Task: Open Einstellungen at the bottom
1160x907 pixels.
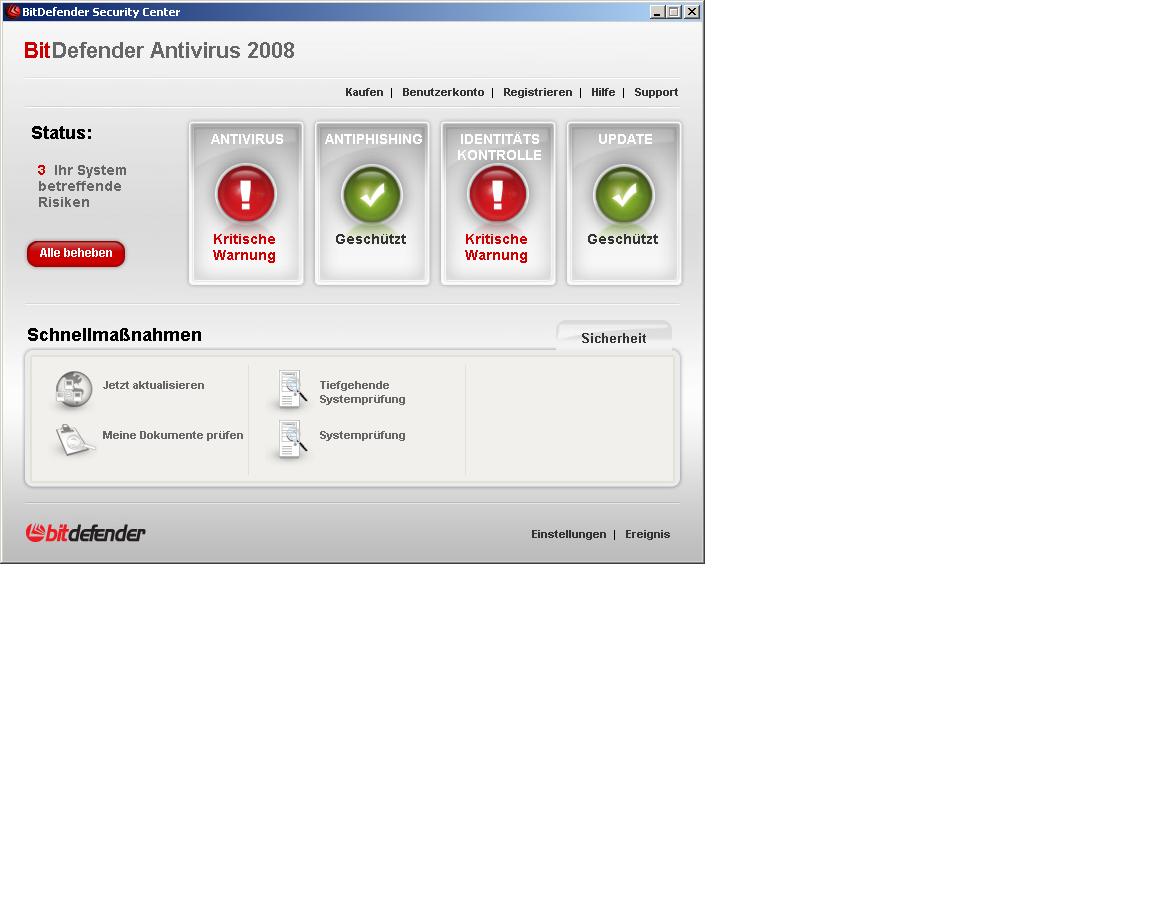Action: click(x=568, y=534)
